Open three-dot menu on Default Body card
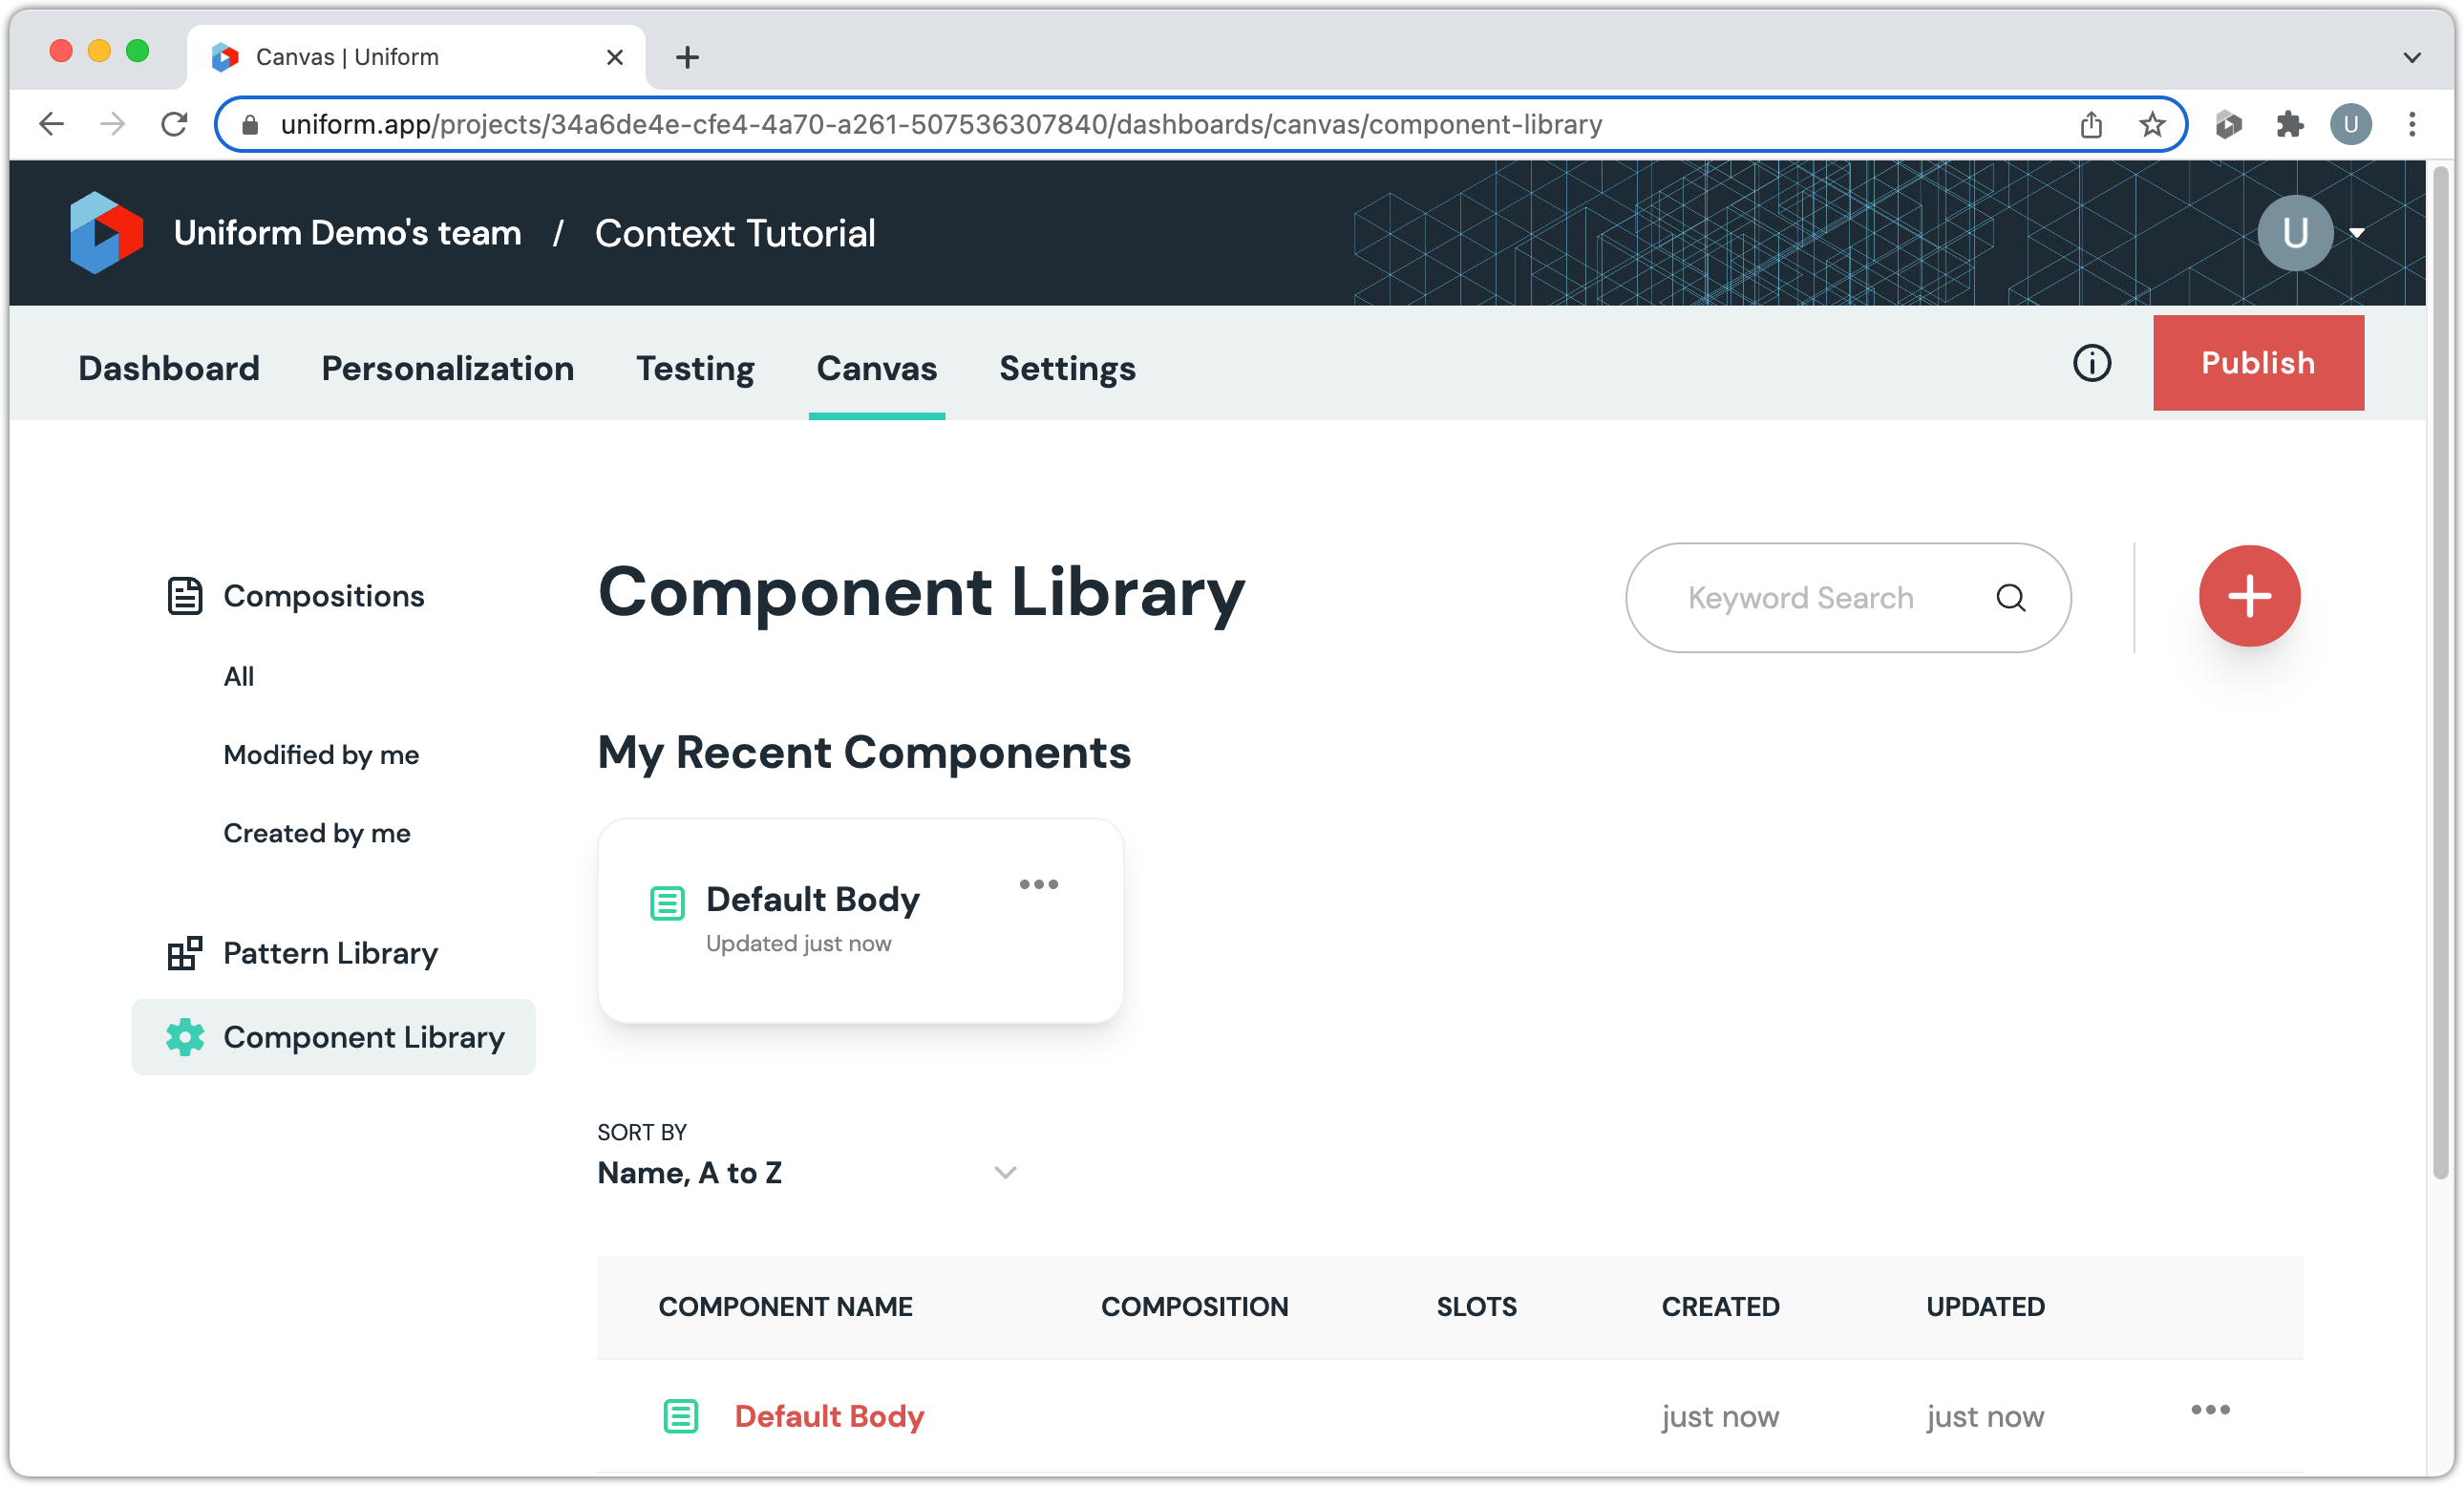This screenshot has height=1486, width=2464. [1038, 884]
